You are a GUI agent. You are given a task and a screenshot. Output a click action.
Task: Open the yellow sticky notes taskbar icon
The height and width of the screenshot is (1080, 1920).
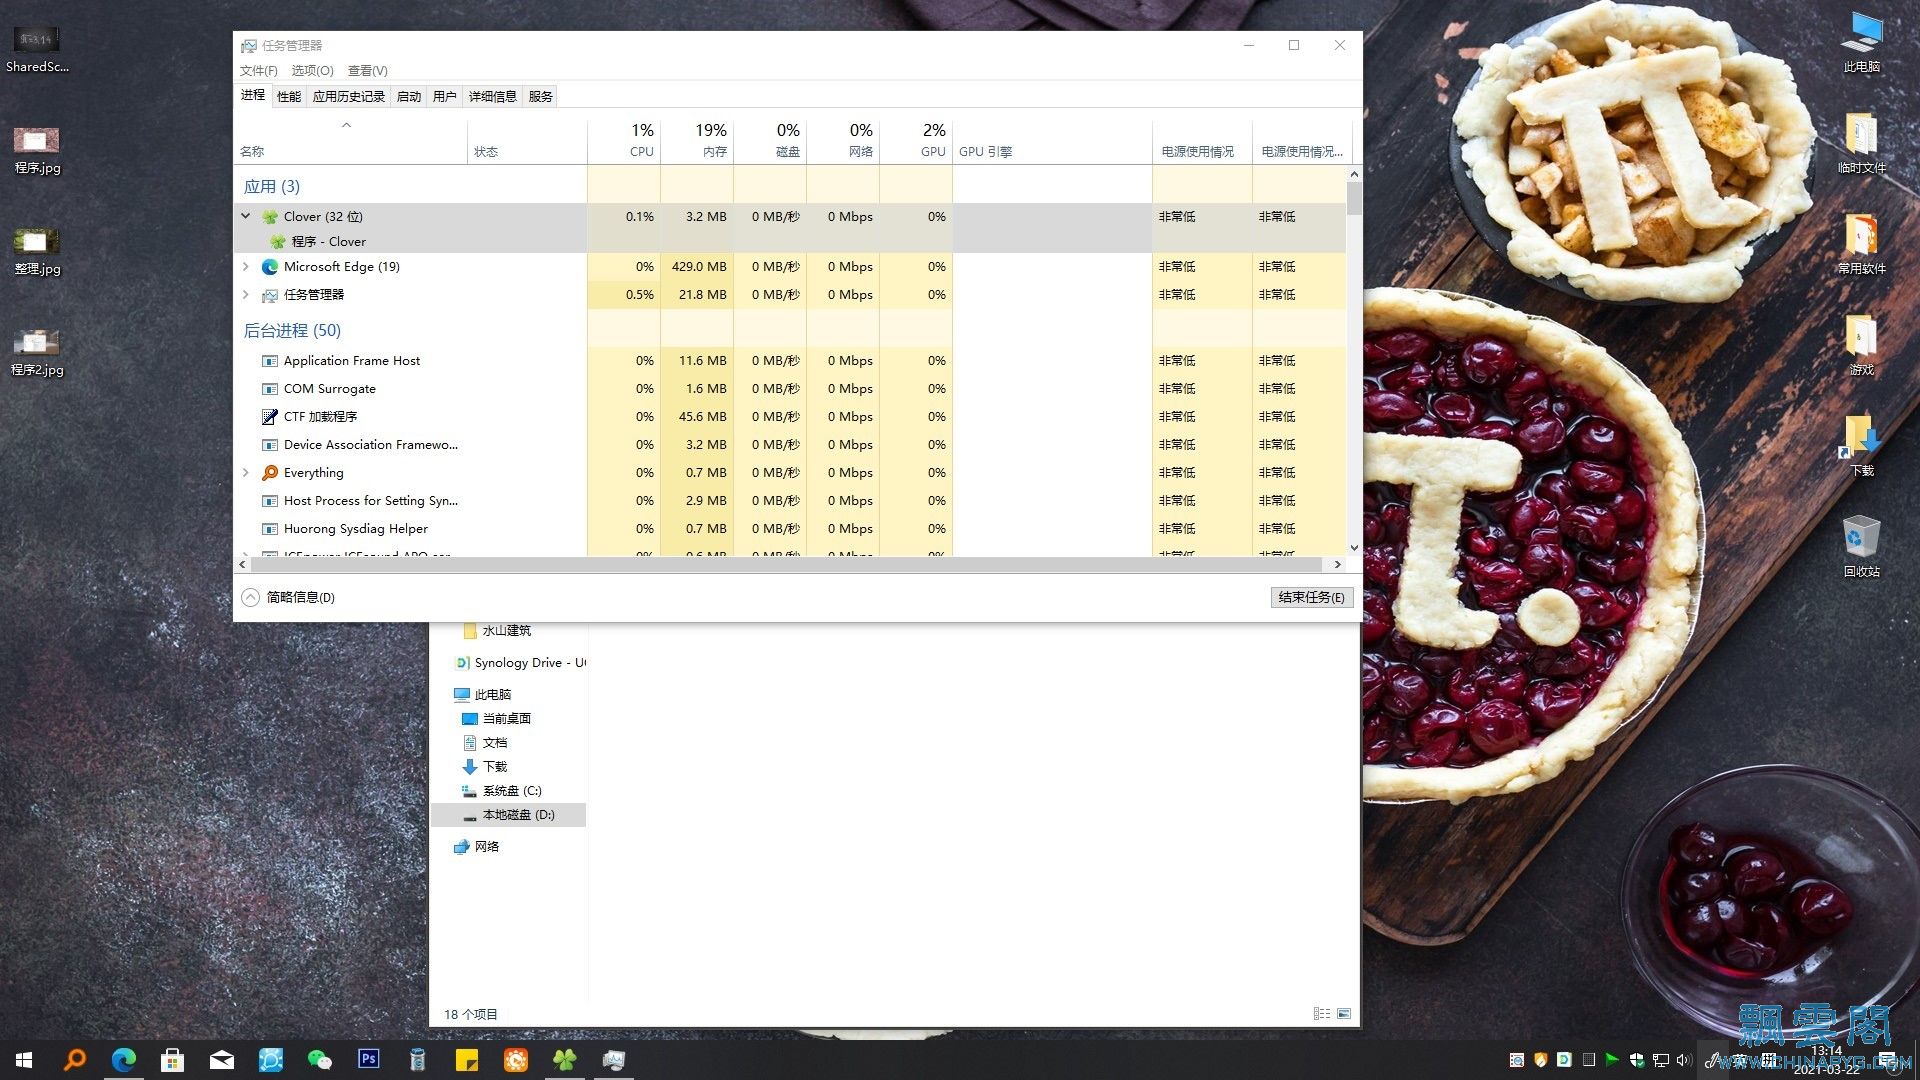466,1060
